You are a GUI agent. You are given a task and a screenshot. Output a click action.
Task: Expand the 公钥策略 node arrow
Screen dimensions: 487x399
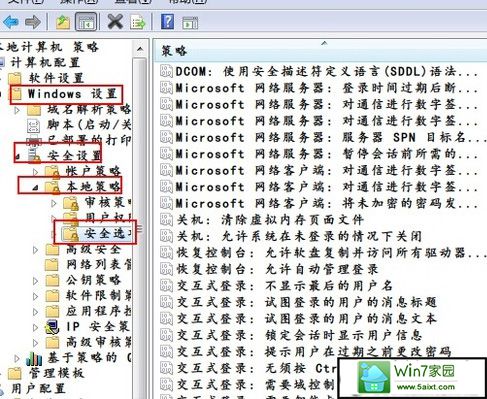(x=35, y=281)
